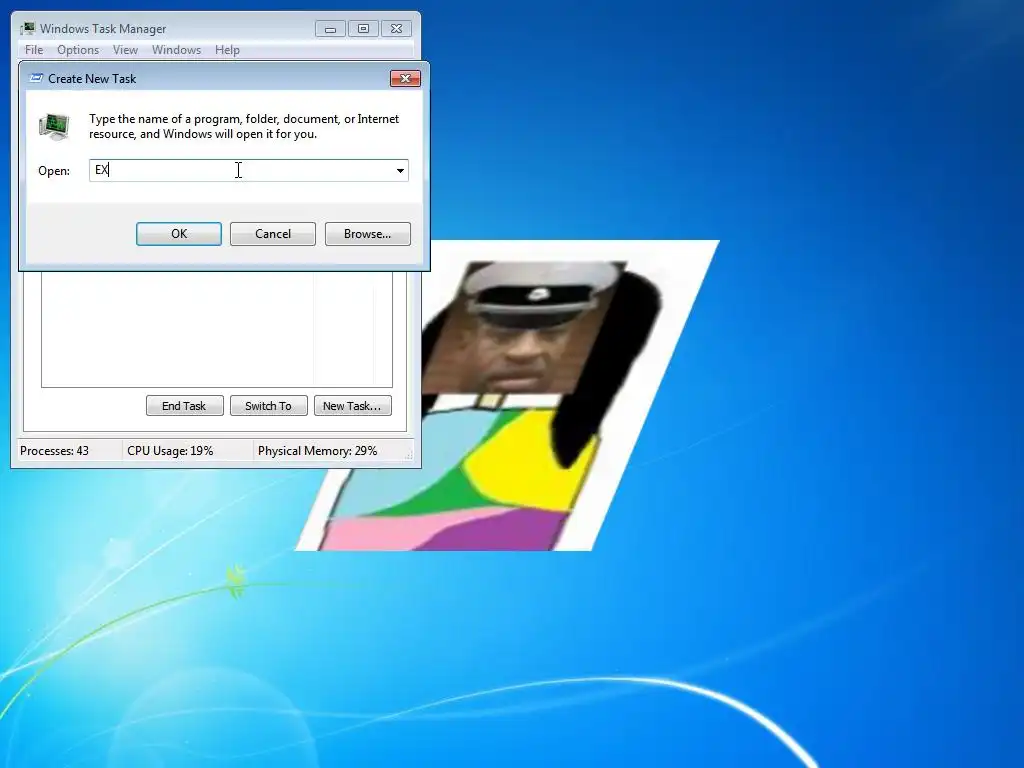This screenshot has width=1024, height=768.
Task: Click End Task button in Task Manager
Action: [x=184, y=406]
